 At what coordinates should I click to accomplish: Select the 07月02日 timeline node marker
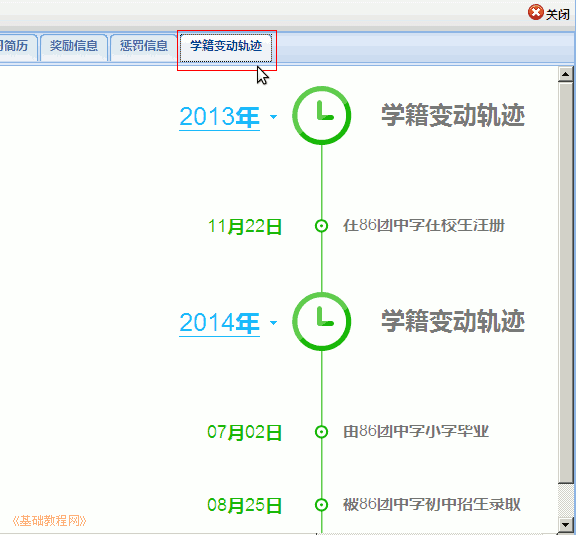[x=321, y=432]
